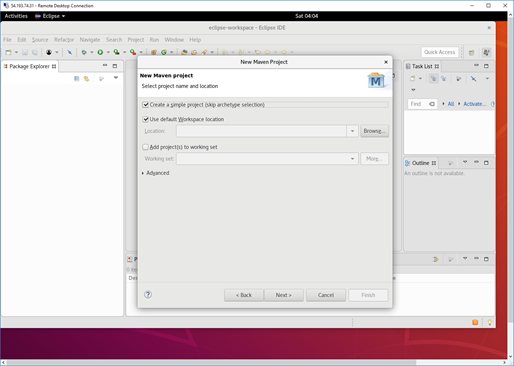
Task: Toggle Categorized view in Task List
Action: 433,79
